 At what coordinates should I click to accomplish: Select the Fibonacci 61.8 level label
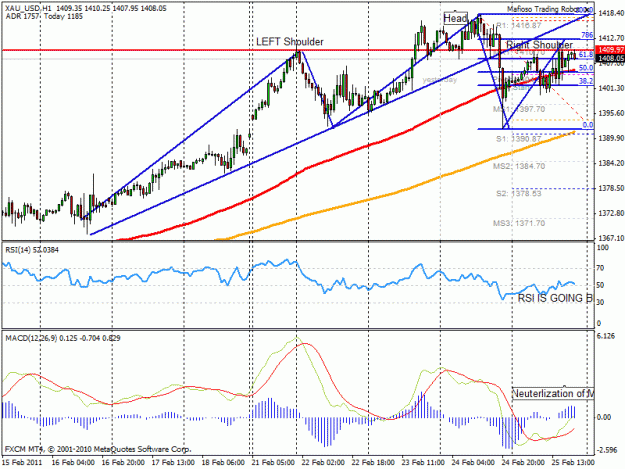pyautogui.click(x=586, y=55)
